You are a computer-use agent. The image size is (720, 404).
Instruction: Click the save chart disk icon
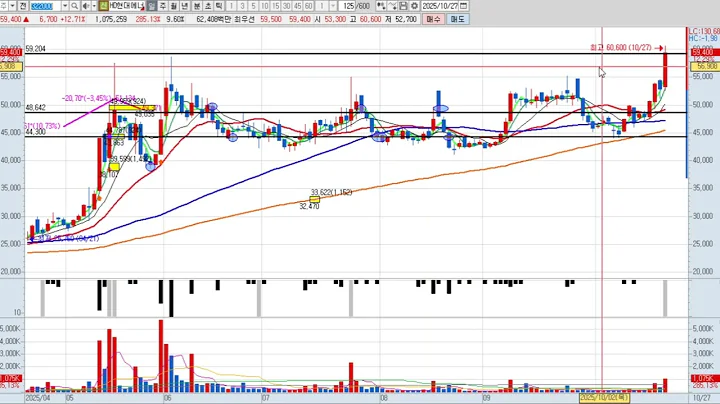click(x=403, y=6)
